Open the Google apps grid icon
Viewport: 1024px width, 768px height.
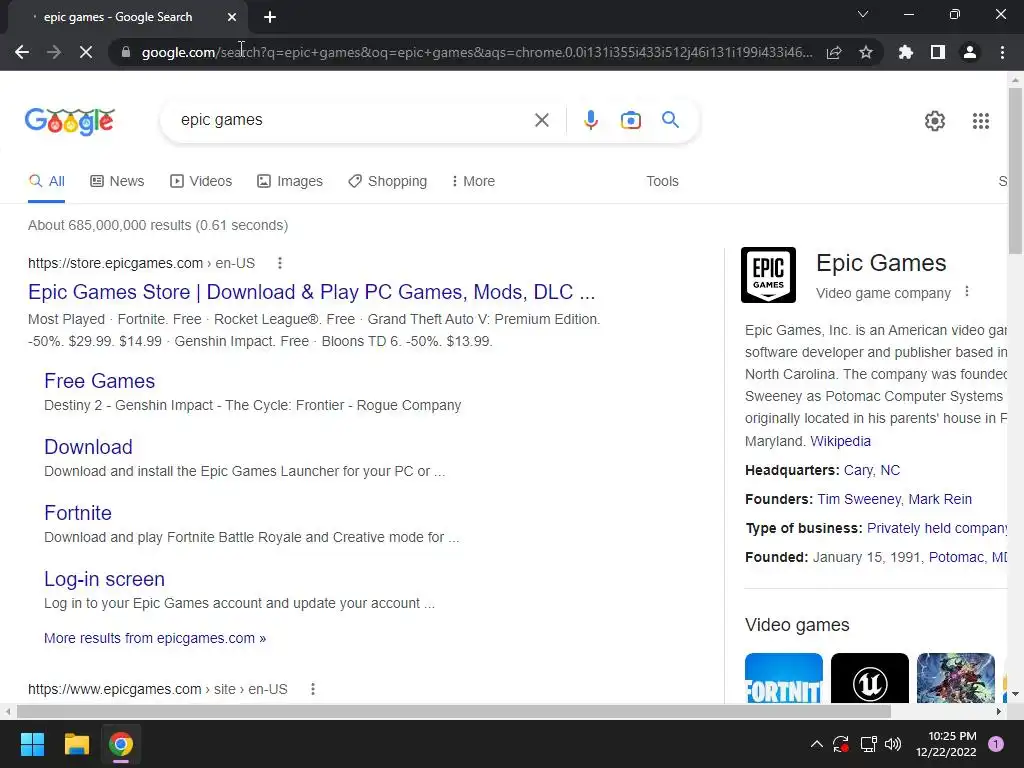(981, 121)
